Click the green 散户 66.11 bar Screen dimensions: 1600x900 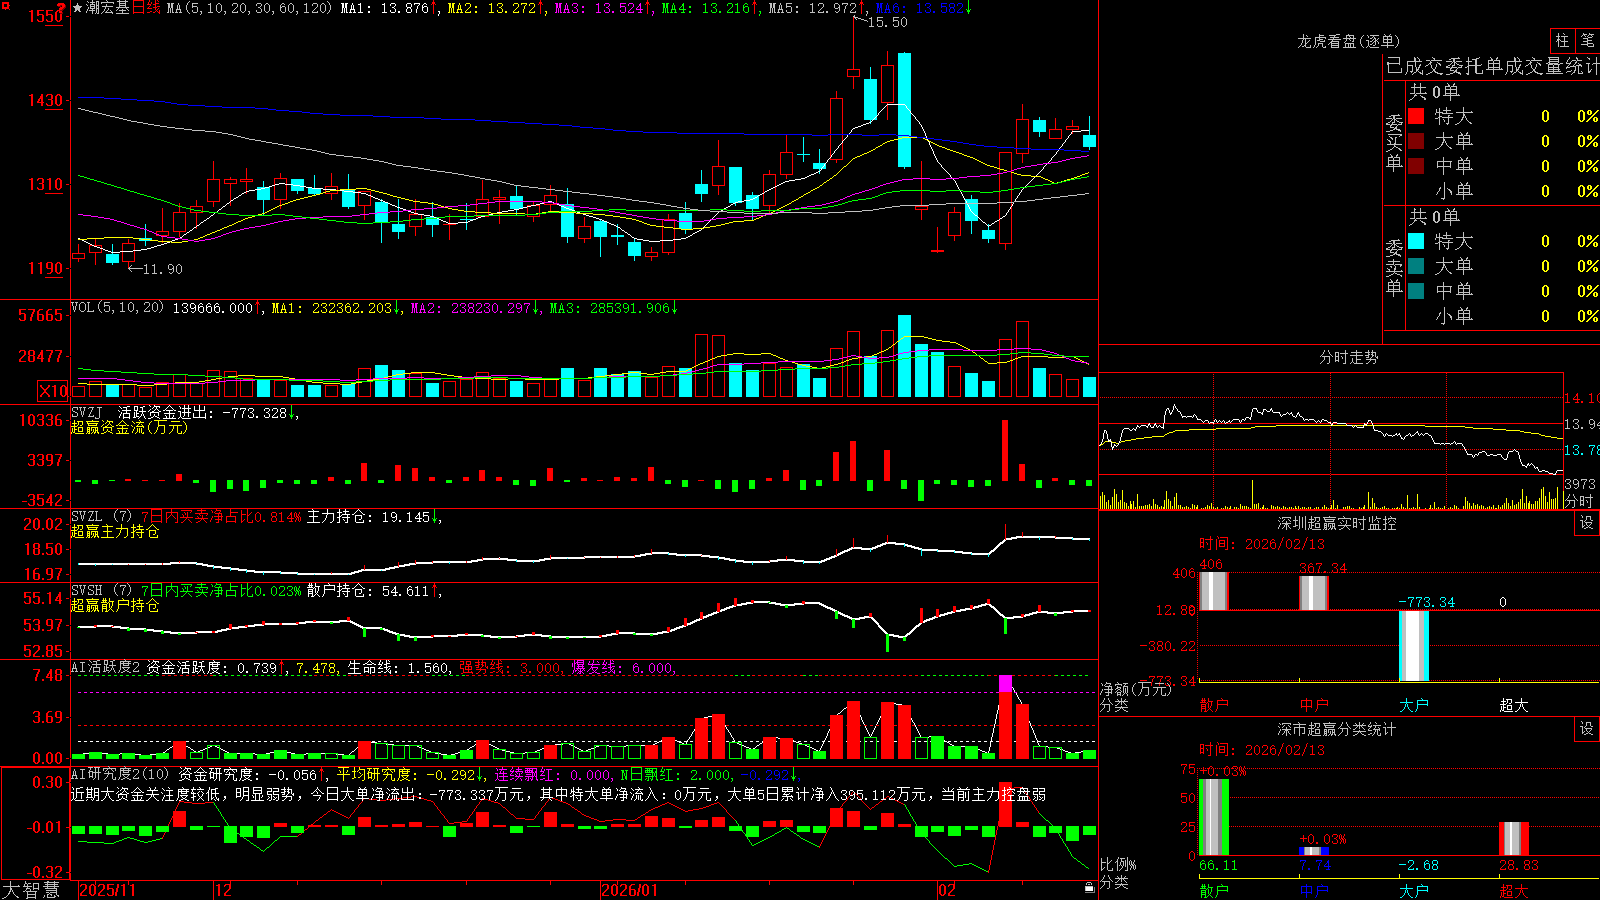[1214, 817]
